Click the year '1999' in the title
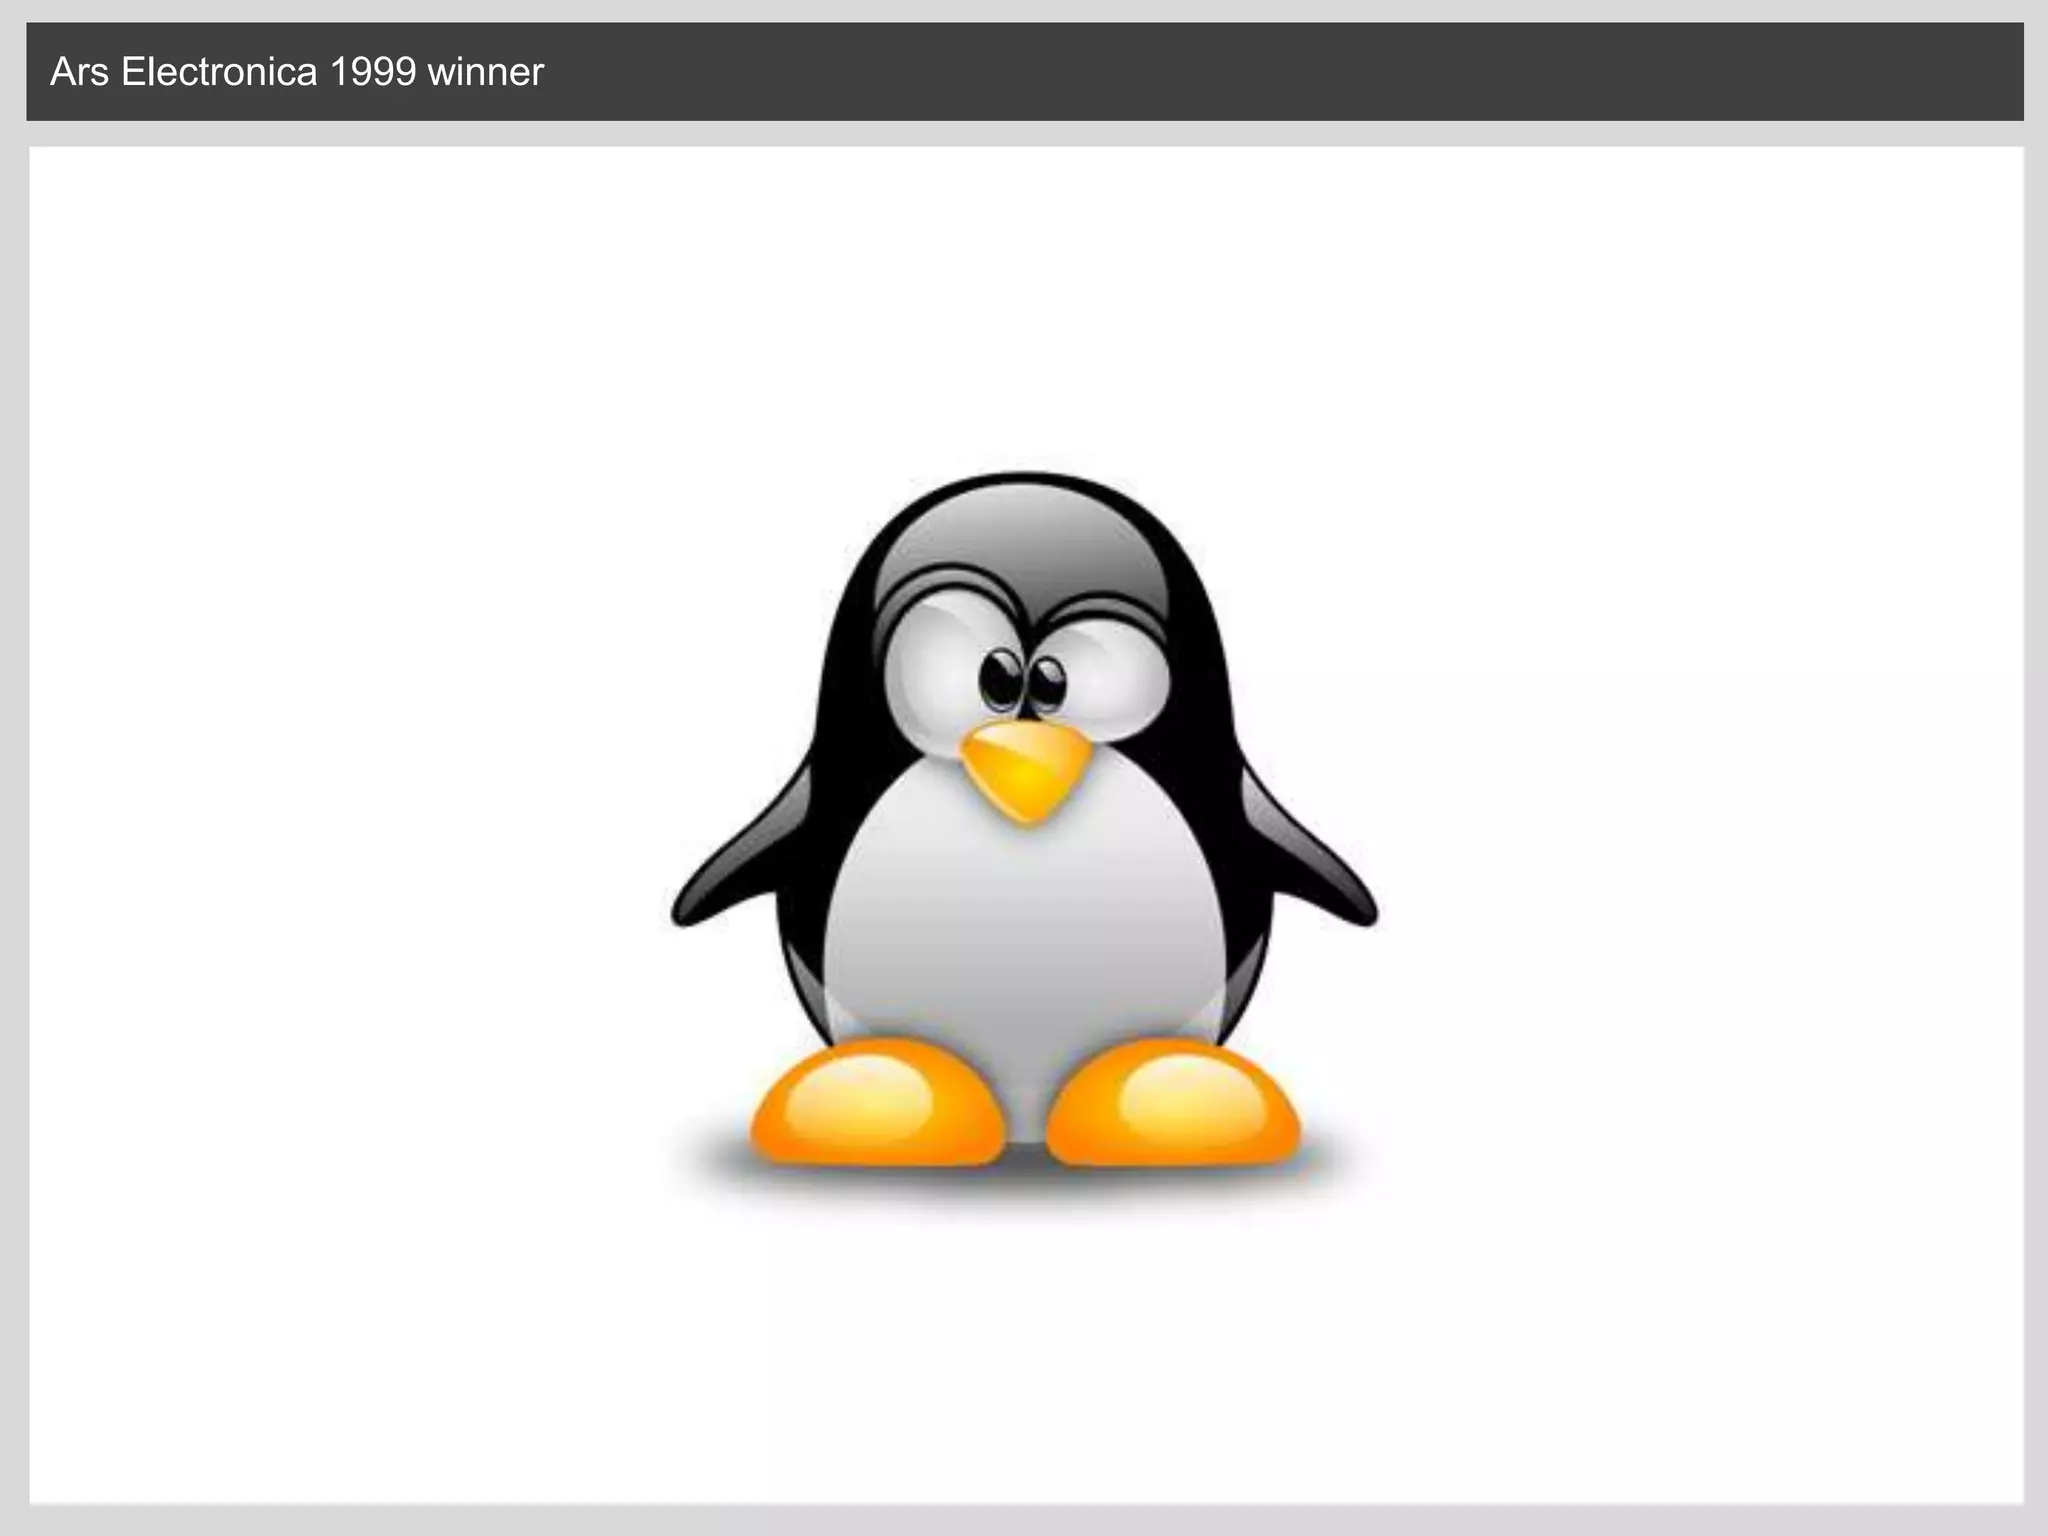Screen dimensions: 2048x1536 [x=372, y=72]
